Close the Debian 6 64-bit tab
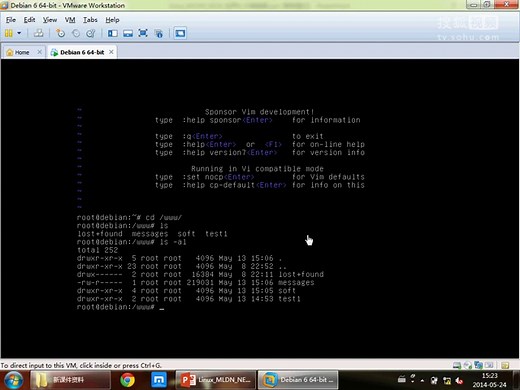The width and height of the screenshot is (520, 390). [111, 52]
